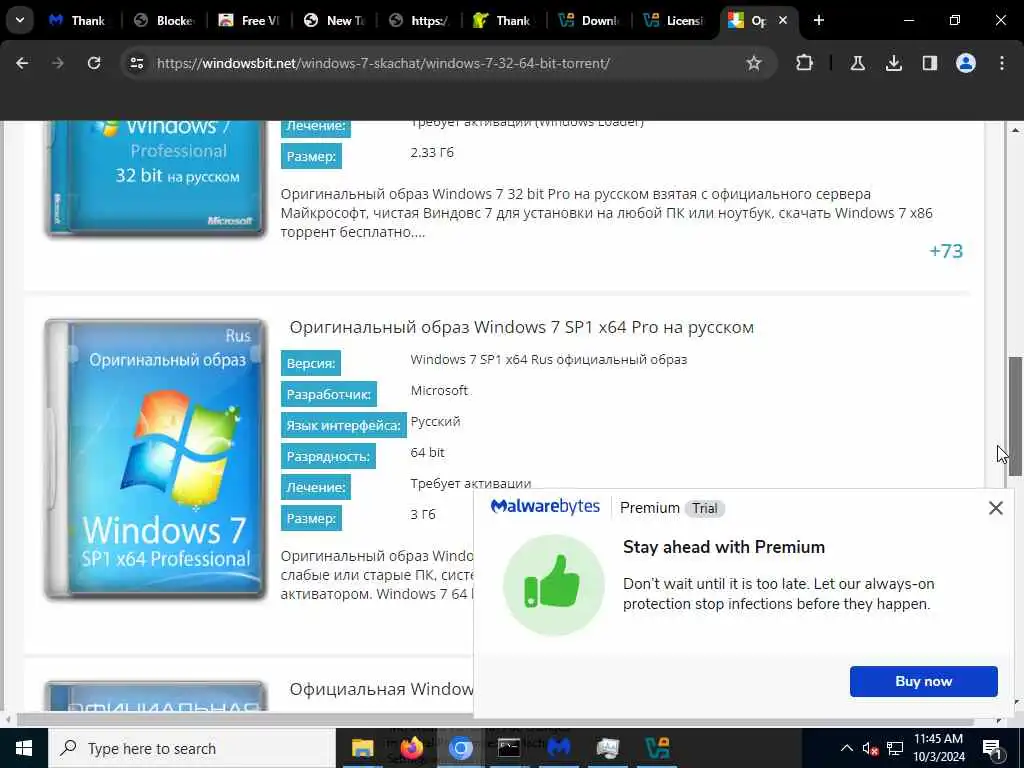Reload the current page

click(x=94, y=63)
